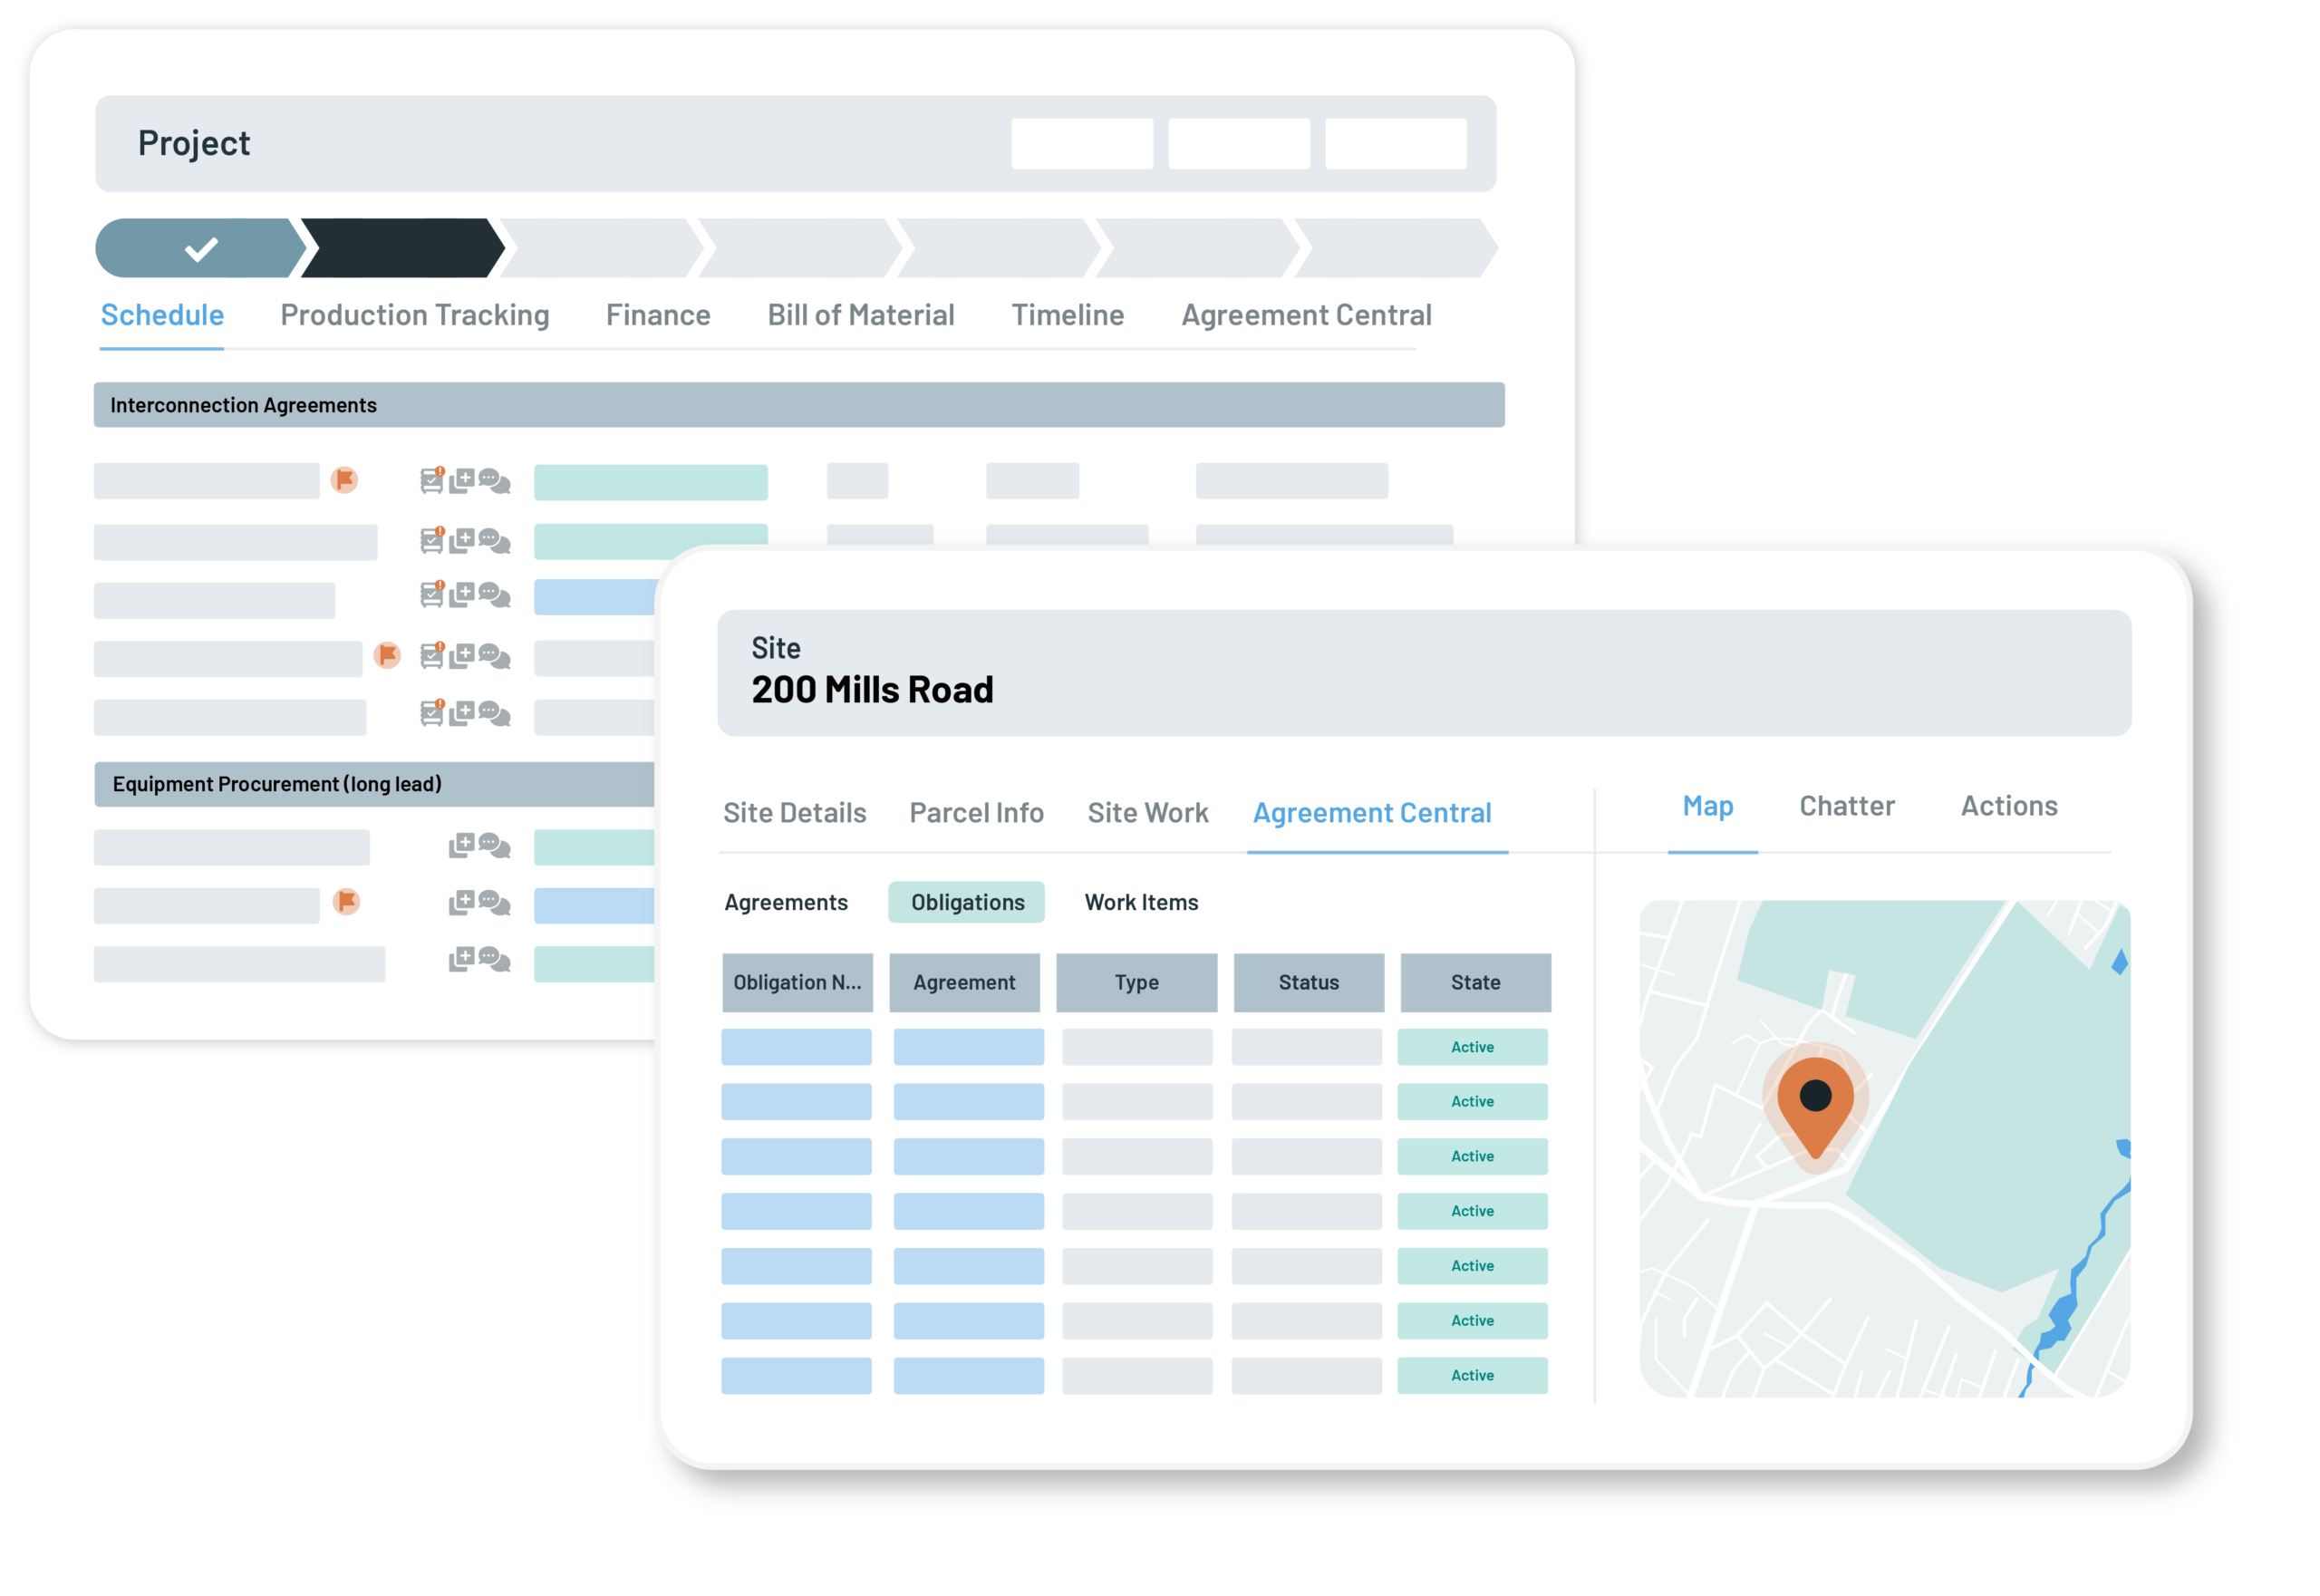Sort by Type column header
This screenshot has width=2320, height=1596.
click(1138, 984)
